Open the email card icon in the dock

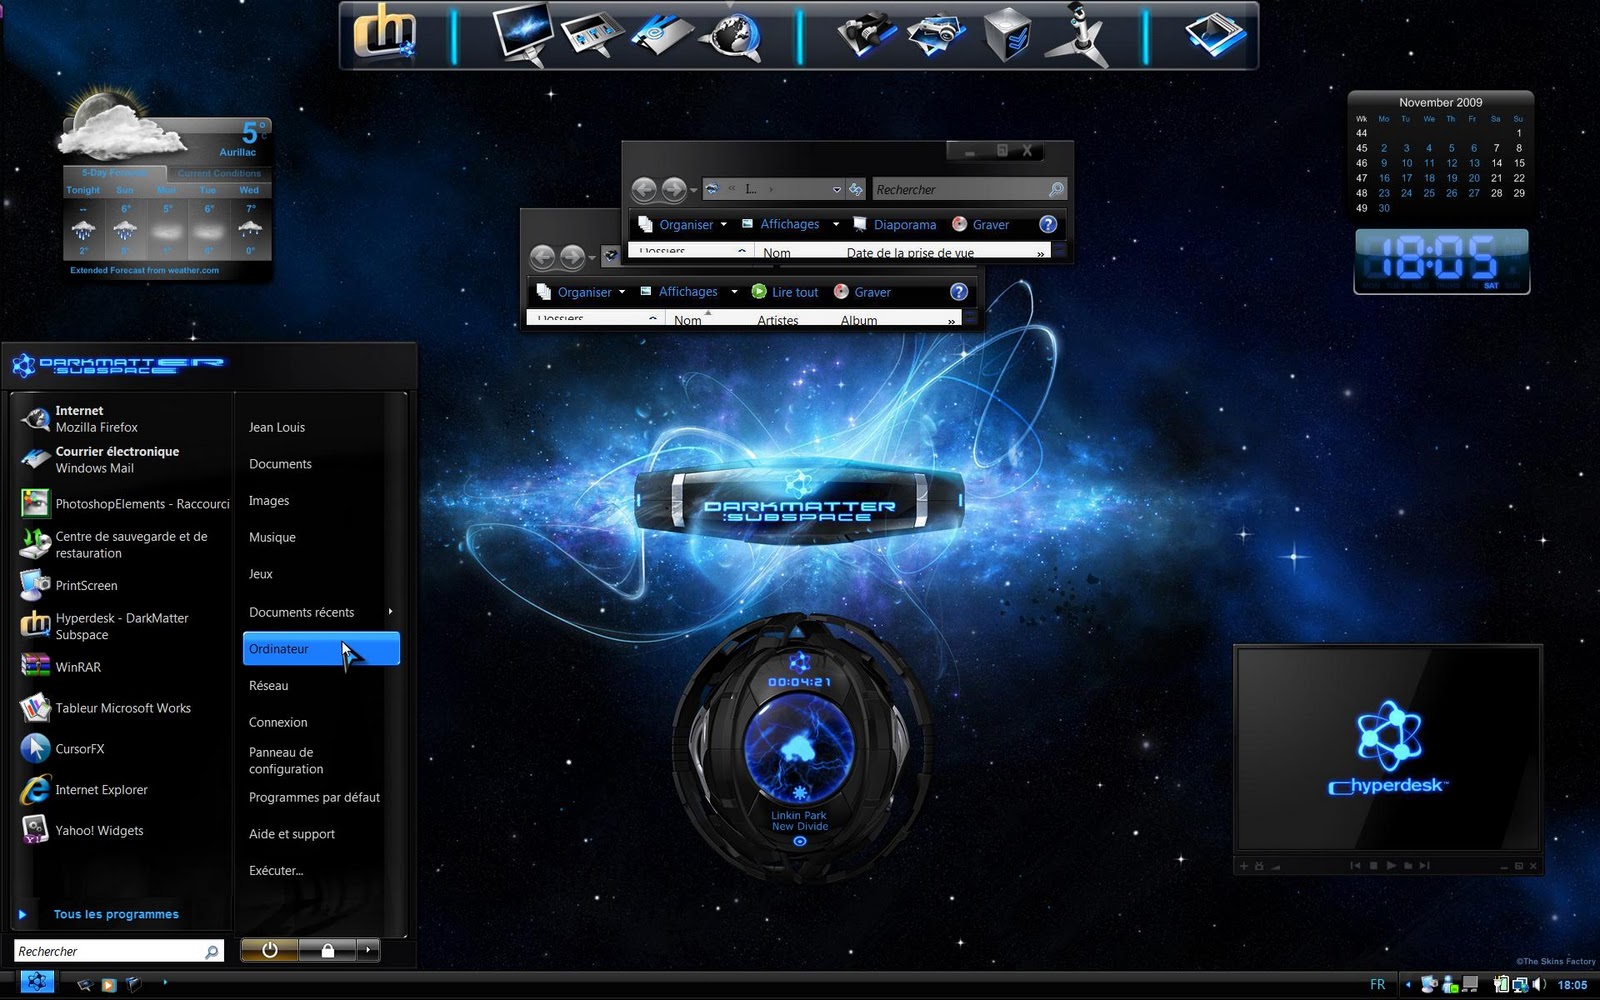662,36
